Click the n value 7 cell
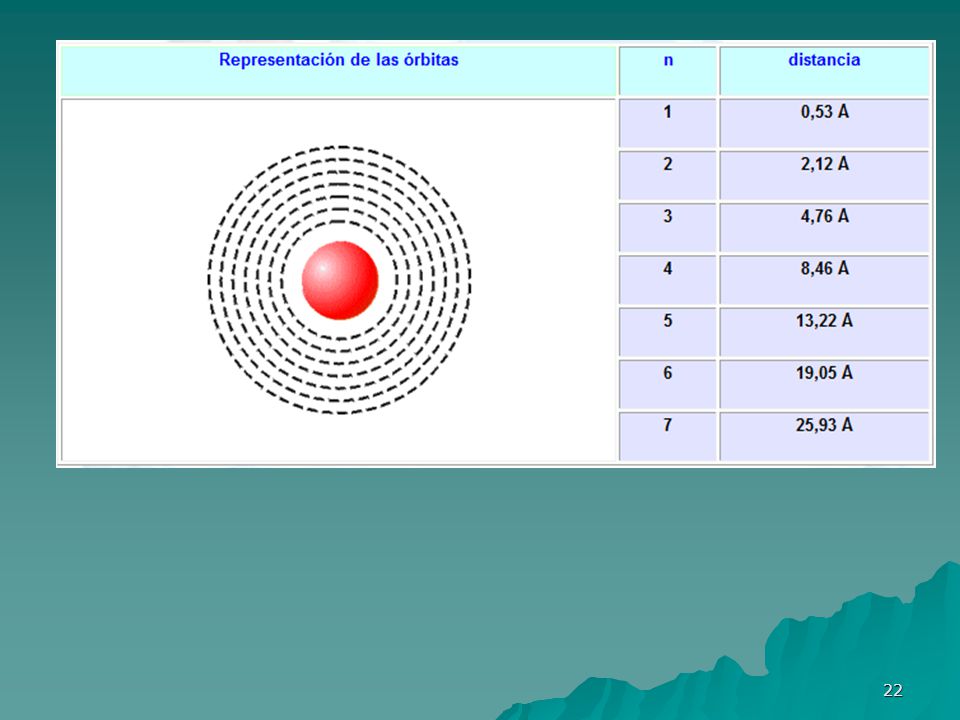Screen dimensions: 960x720 click(668, 436)
